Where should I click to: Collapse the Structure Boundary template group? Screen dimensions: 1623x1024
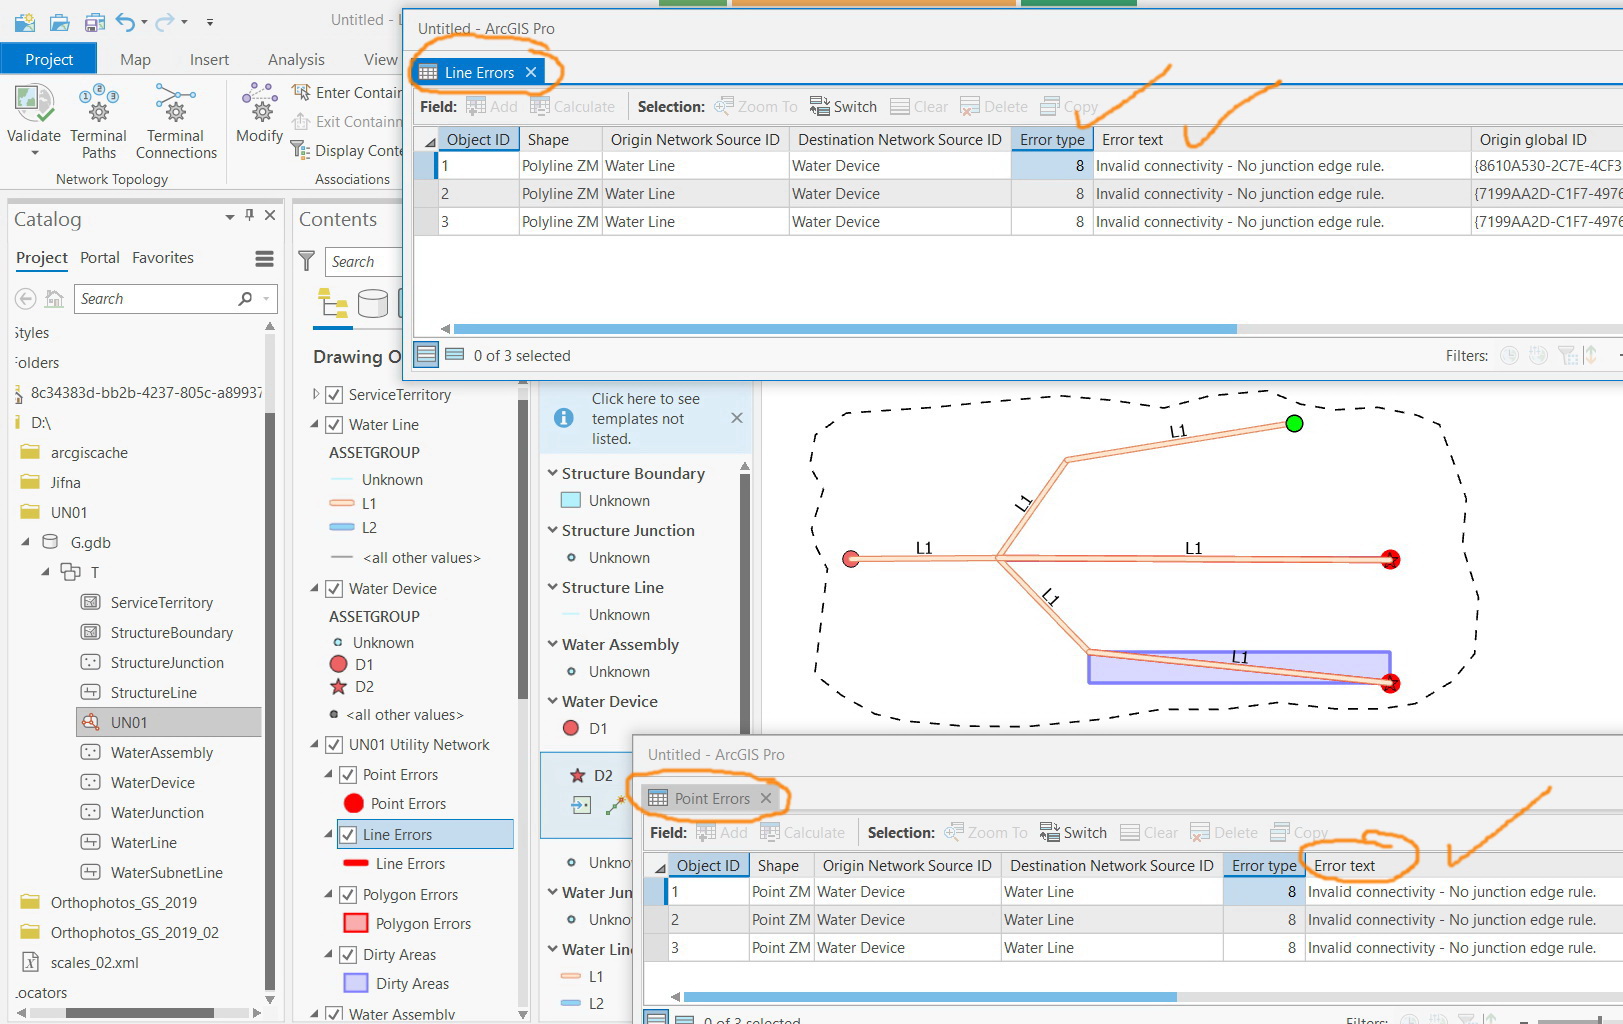click(552, 473)
